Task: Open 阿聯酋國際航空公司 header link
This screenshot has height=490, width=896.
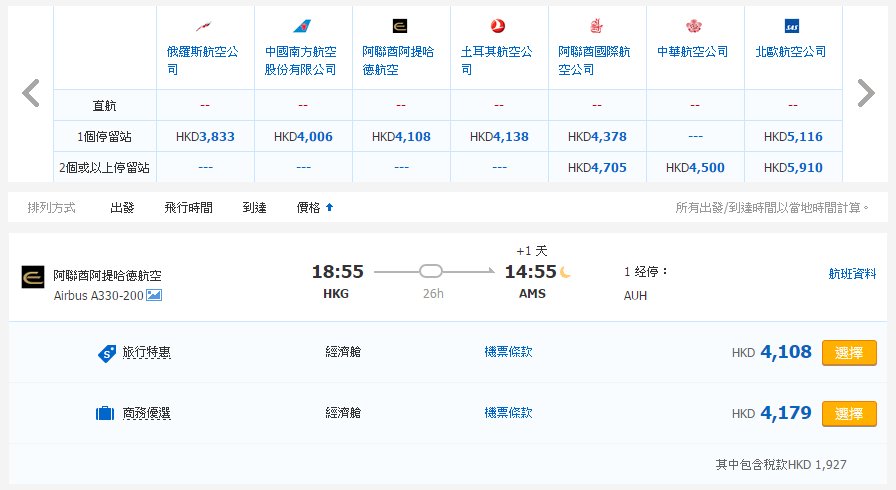Action: pyautogui.click(x=594, y=61)
